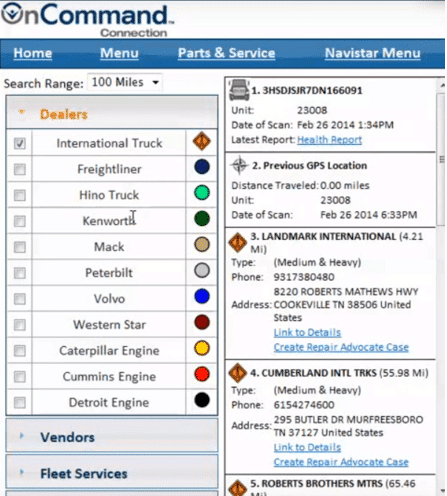Click the CUMBERLAND INTL TRKS result title
This screenshot has height=496, width=447.
point(313,373)
